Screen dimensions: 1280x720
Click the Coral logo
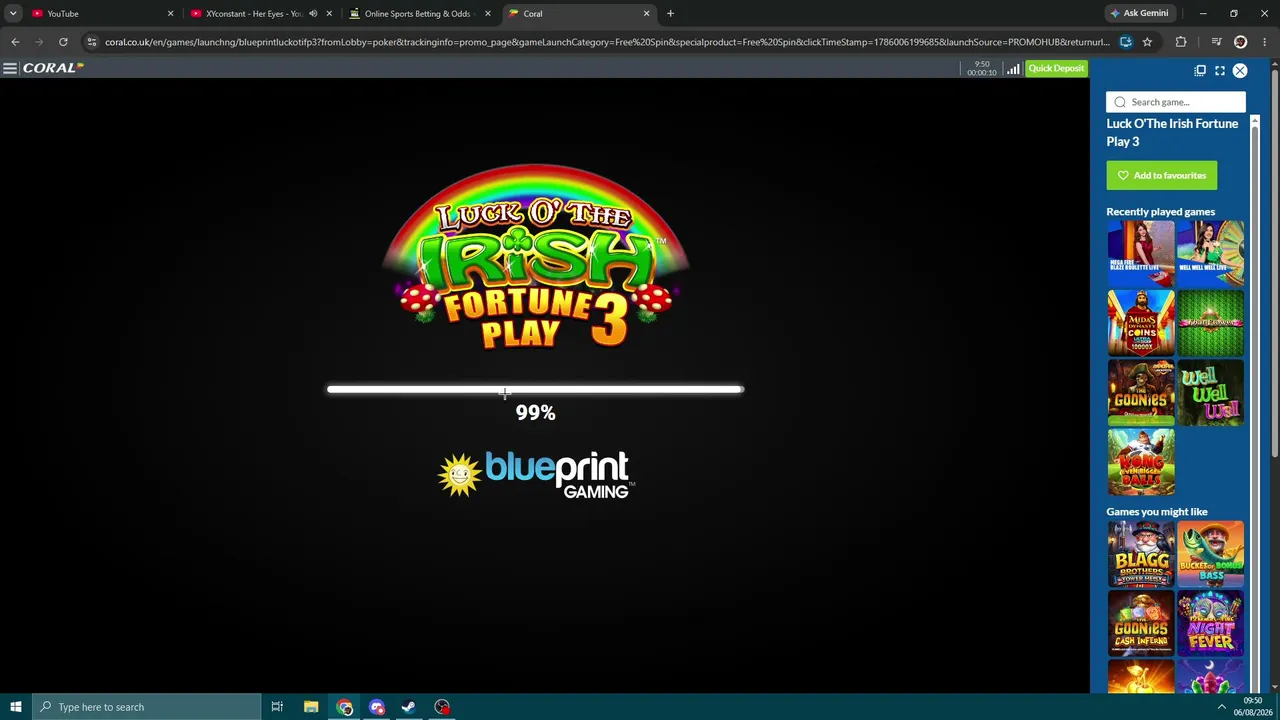[53, 68]
